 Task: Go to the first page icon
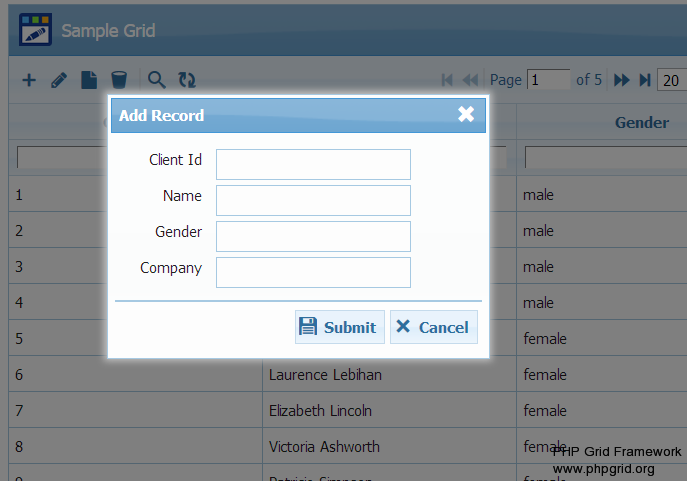click(x=447, y=80)
